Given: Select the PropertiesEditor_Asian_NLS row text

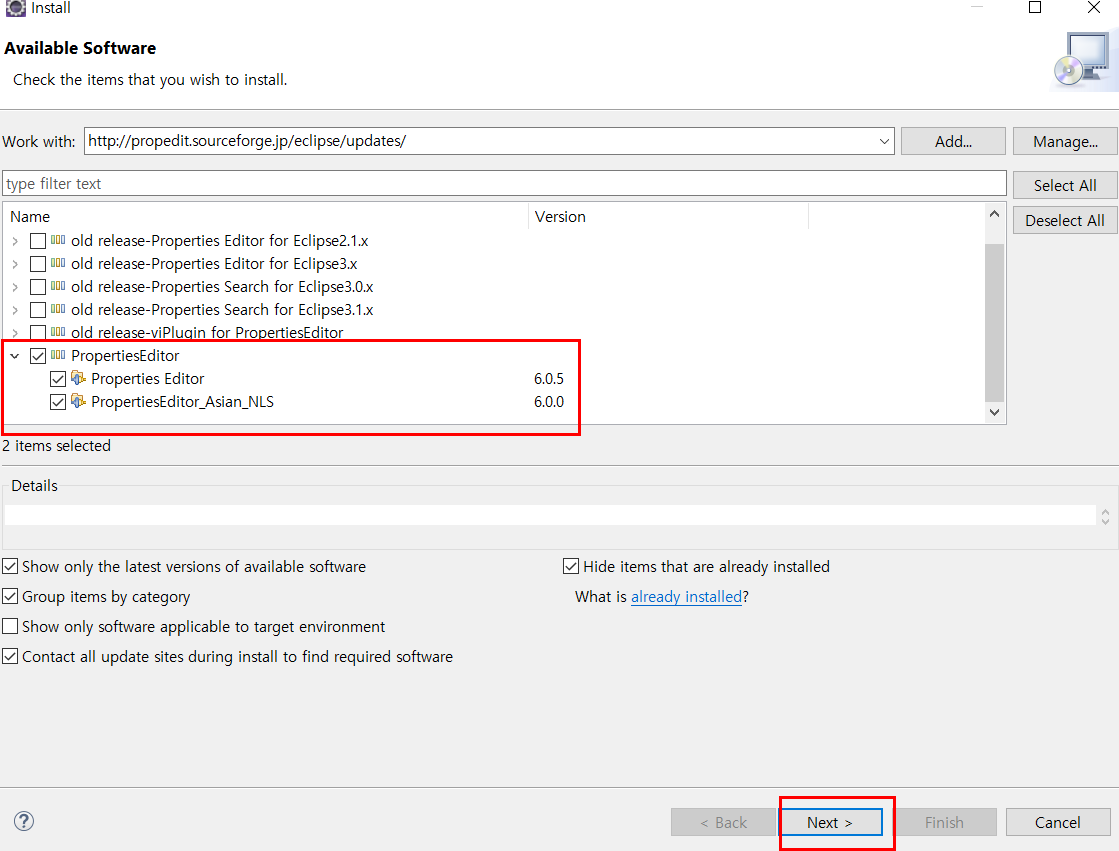Looking at the screenshot, I should (x=183, y=402).
